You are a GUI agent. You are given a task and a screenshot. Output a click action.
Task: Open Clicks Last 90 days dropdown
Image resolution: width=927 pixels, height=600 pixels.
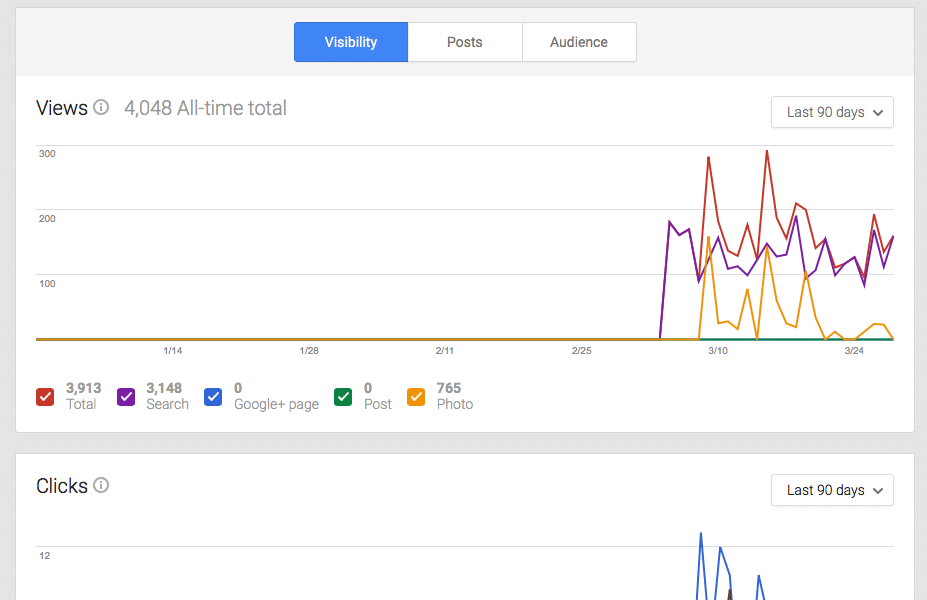pos(832,490)
